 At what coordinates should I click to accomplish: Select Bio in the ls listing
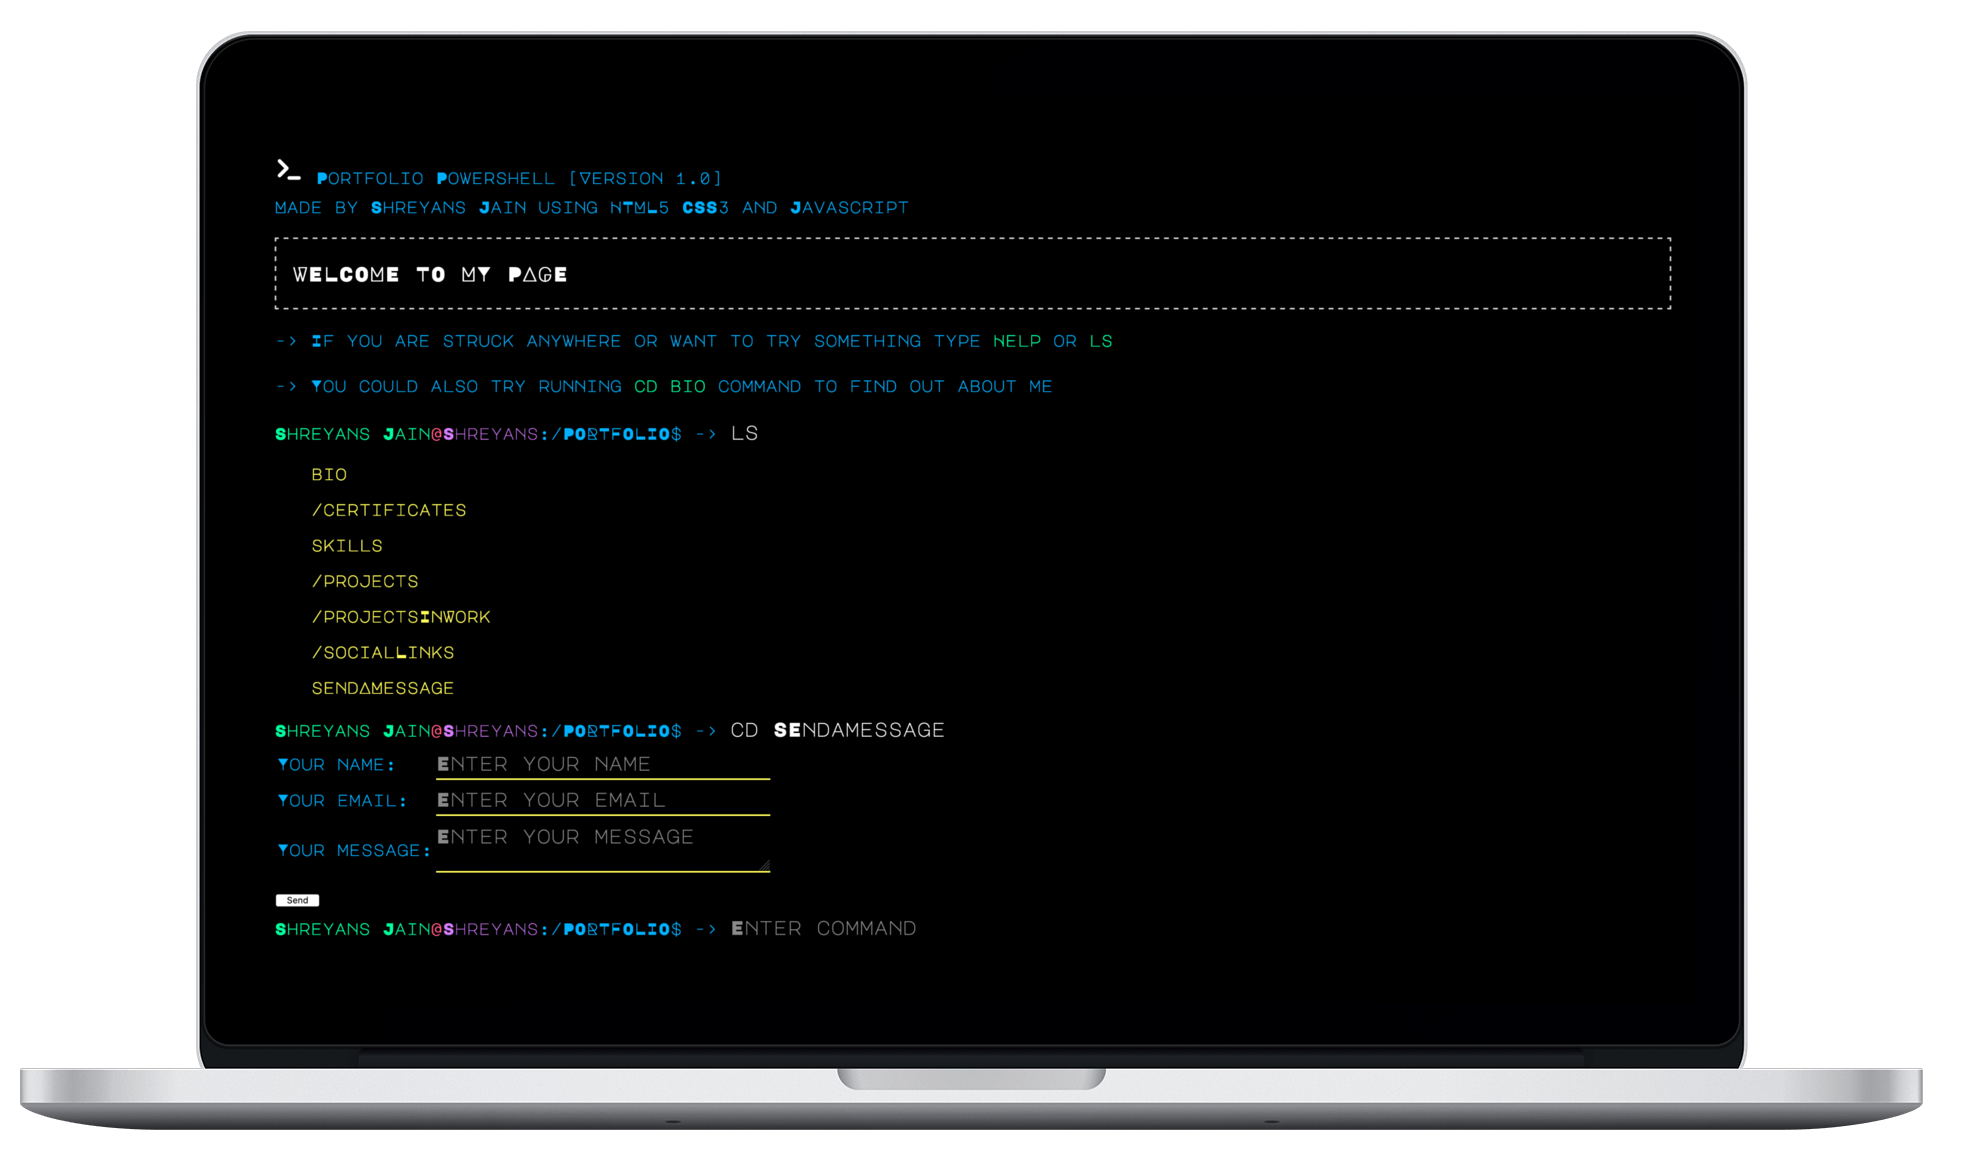point(329,475)
